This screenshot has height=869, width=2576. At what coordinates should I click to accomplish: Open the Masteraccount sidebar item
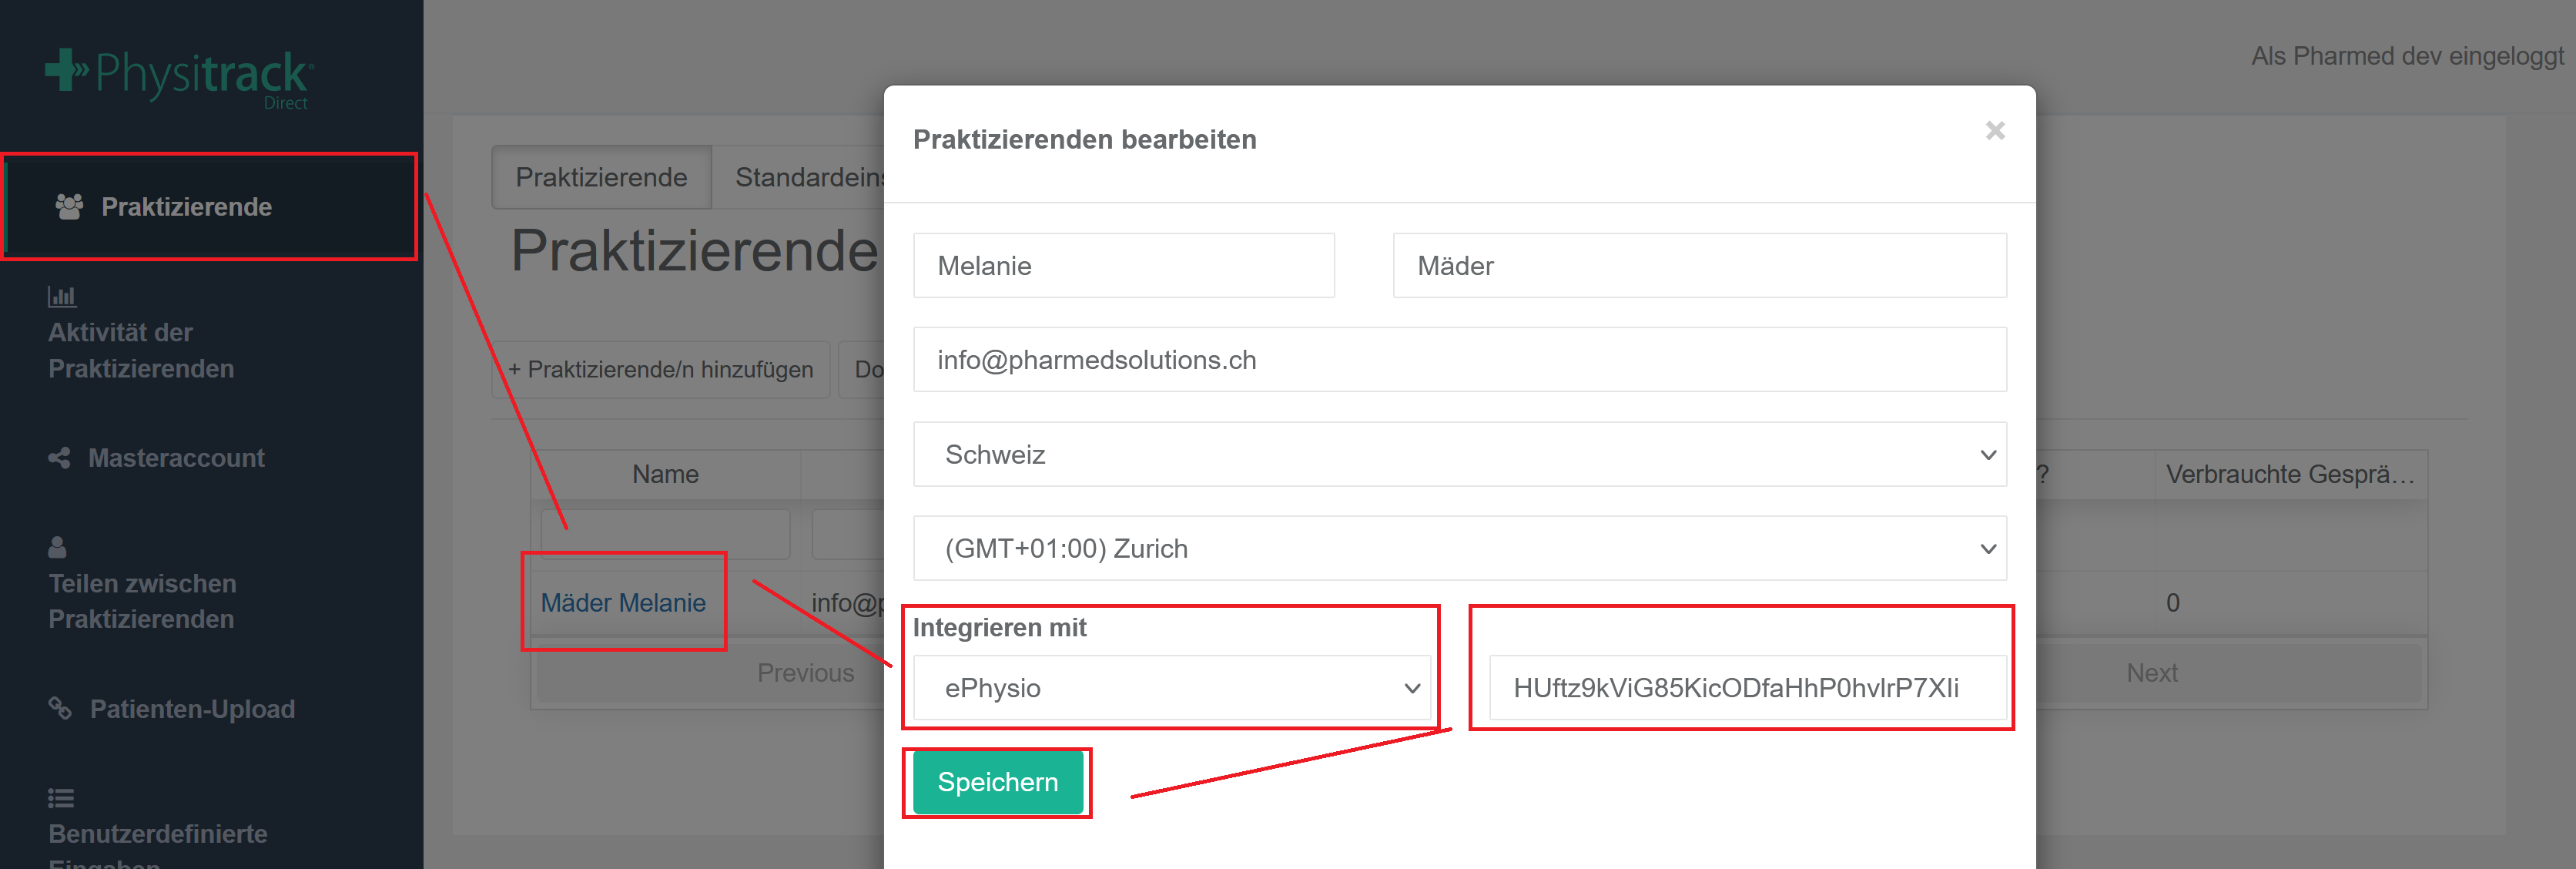pos(157,458)
